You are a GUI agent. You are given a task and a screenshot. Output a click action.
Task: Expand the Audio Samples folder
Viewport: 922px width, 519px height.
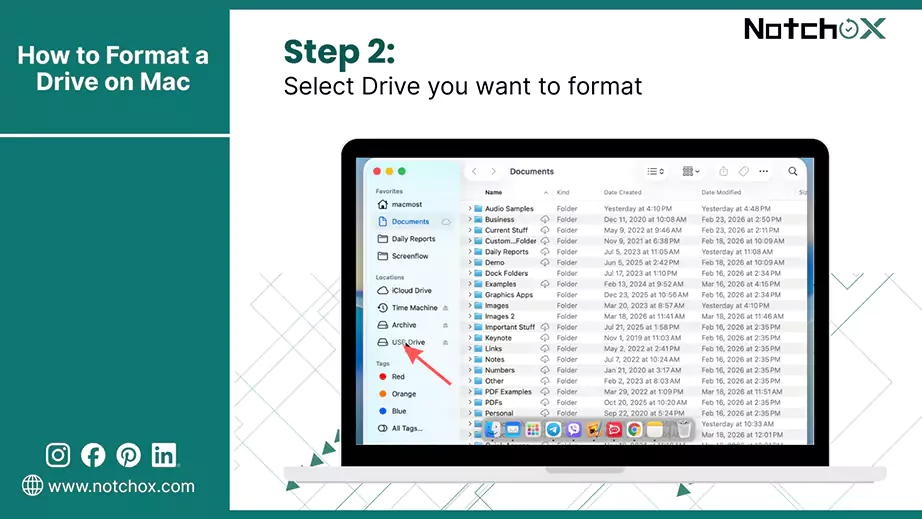470,209
